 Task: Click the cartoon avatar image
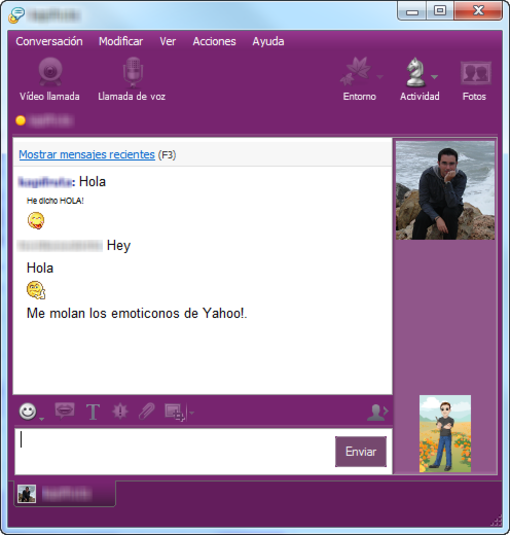(x=445, y=434)
